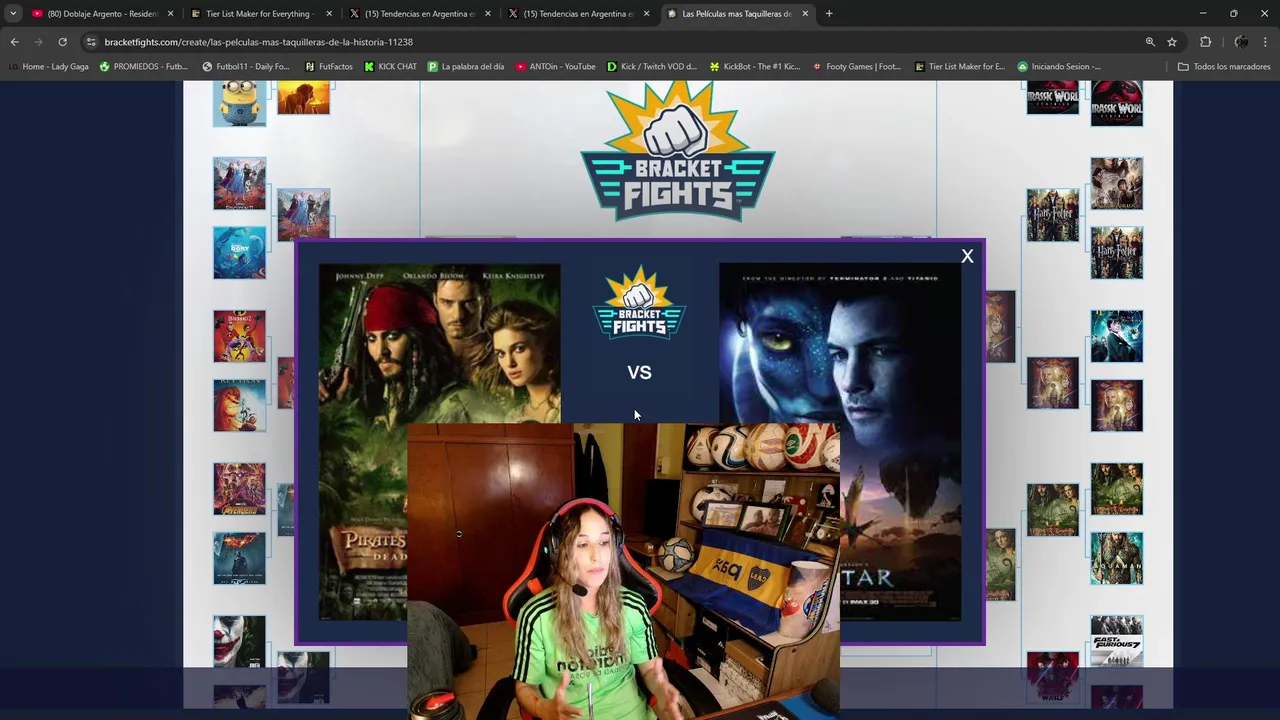The image size is (1280, 720).
Task: Open the zoom magnifier icon in address bar
Action: [x=1150, y=42]
